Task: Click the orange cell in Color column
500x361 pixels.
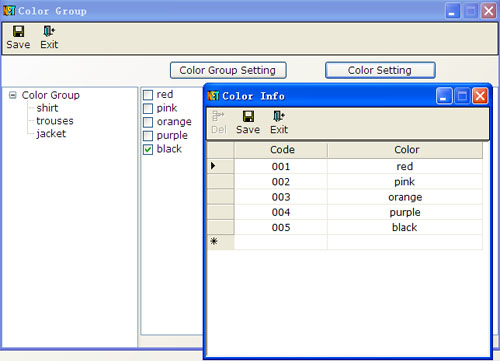Action: [x=405, y=197]
